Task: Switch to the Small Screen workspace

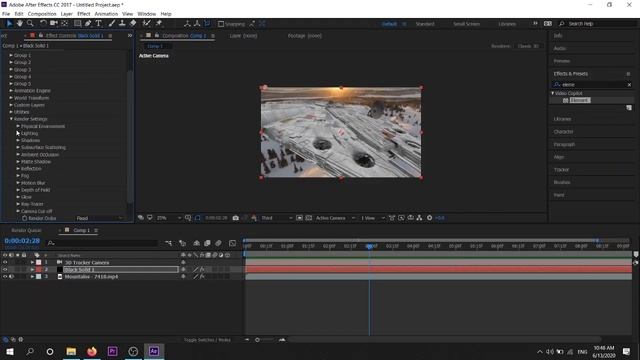Action: coord(467,24)
